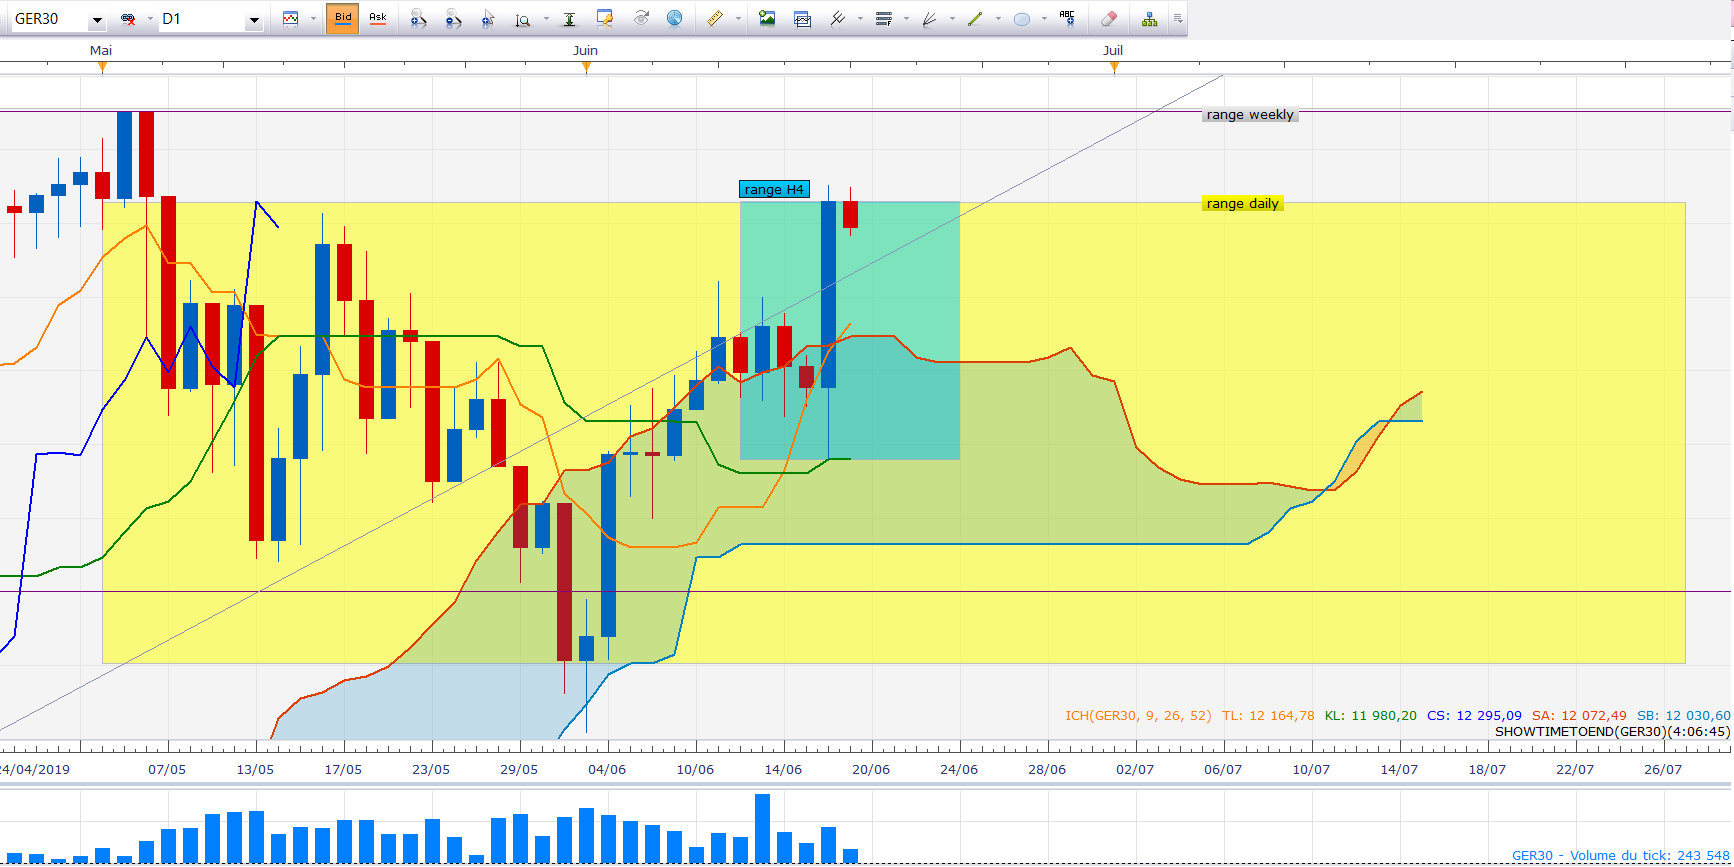Click the range daily label
Viewport: 1734px width, 867px height.
[x=1242, y=204]
